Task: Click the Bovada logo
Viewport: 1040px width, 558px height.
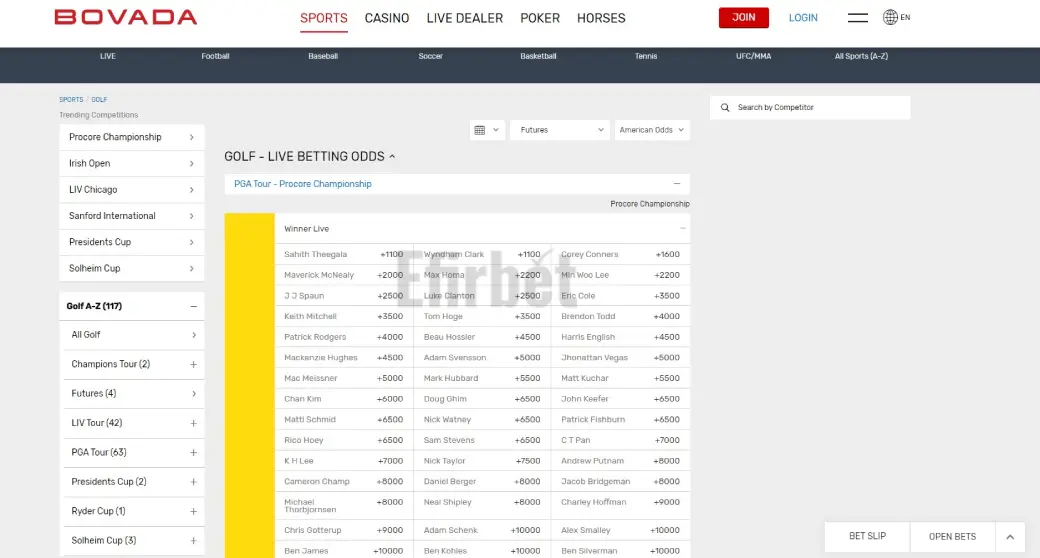Action: click(x=125, y=17)
